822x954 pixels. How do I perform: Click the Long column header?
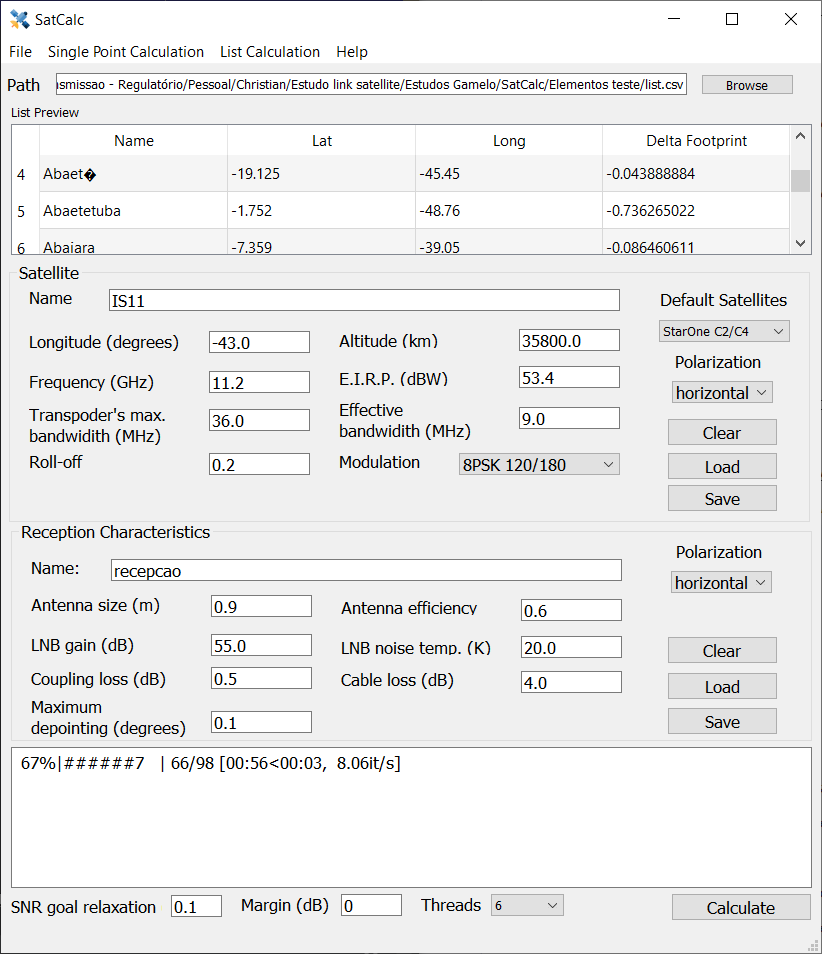click(509, 141)
